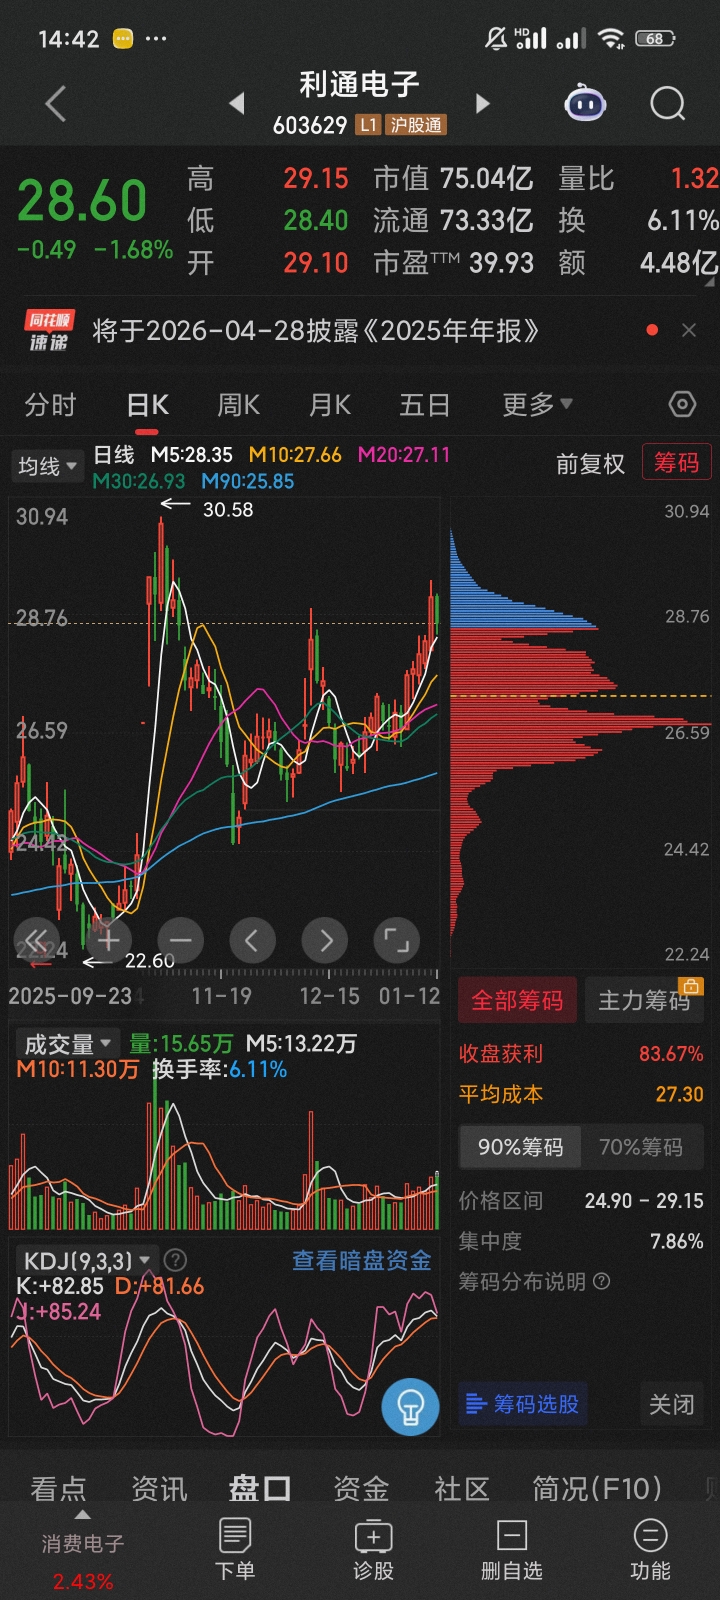Viewport: 720px width, 1600px height.
Task: Tap current price 28.60
Action: [82, 201]
